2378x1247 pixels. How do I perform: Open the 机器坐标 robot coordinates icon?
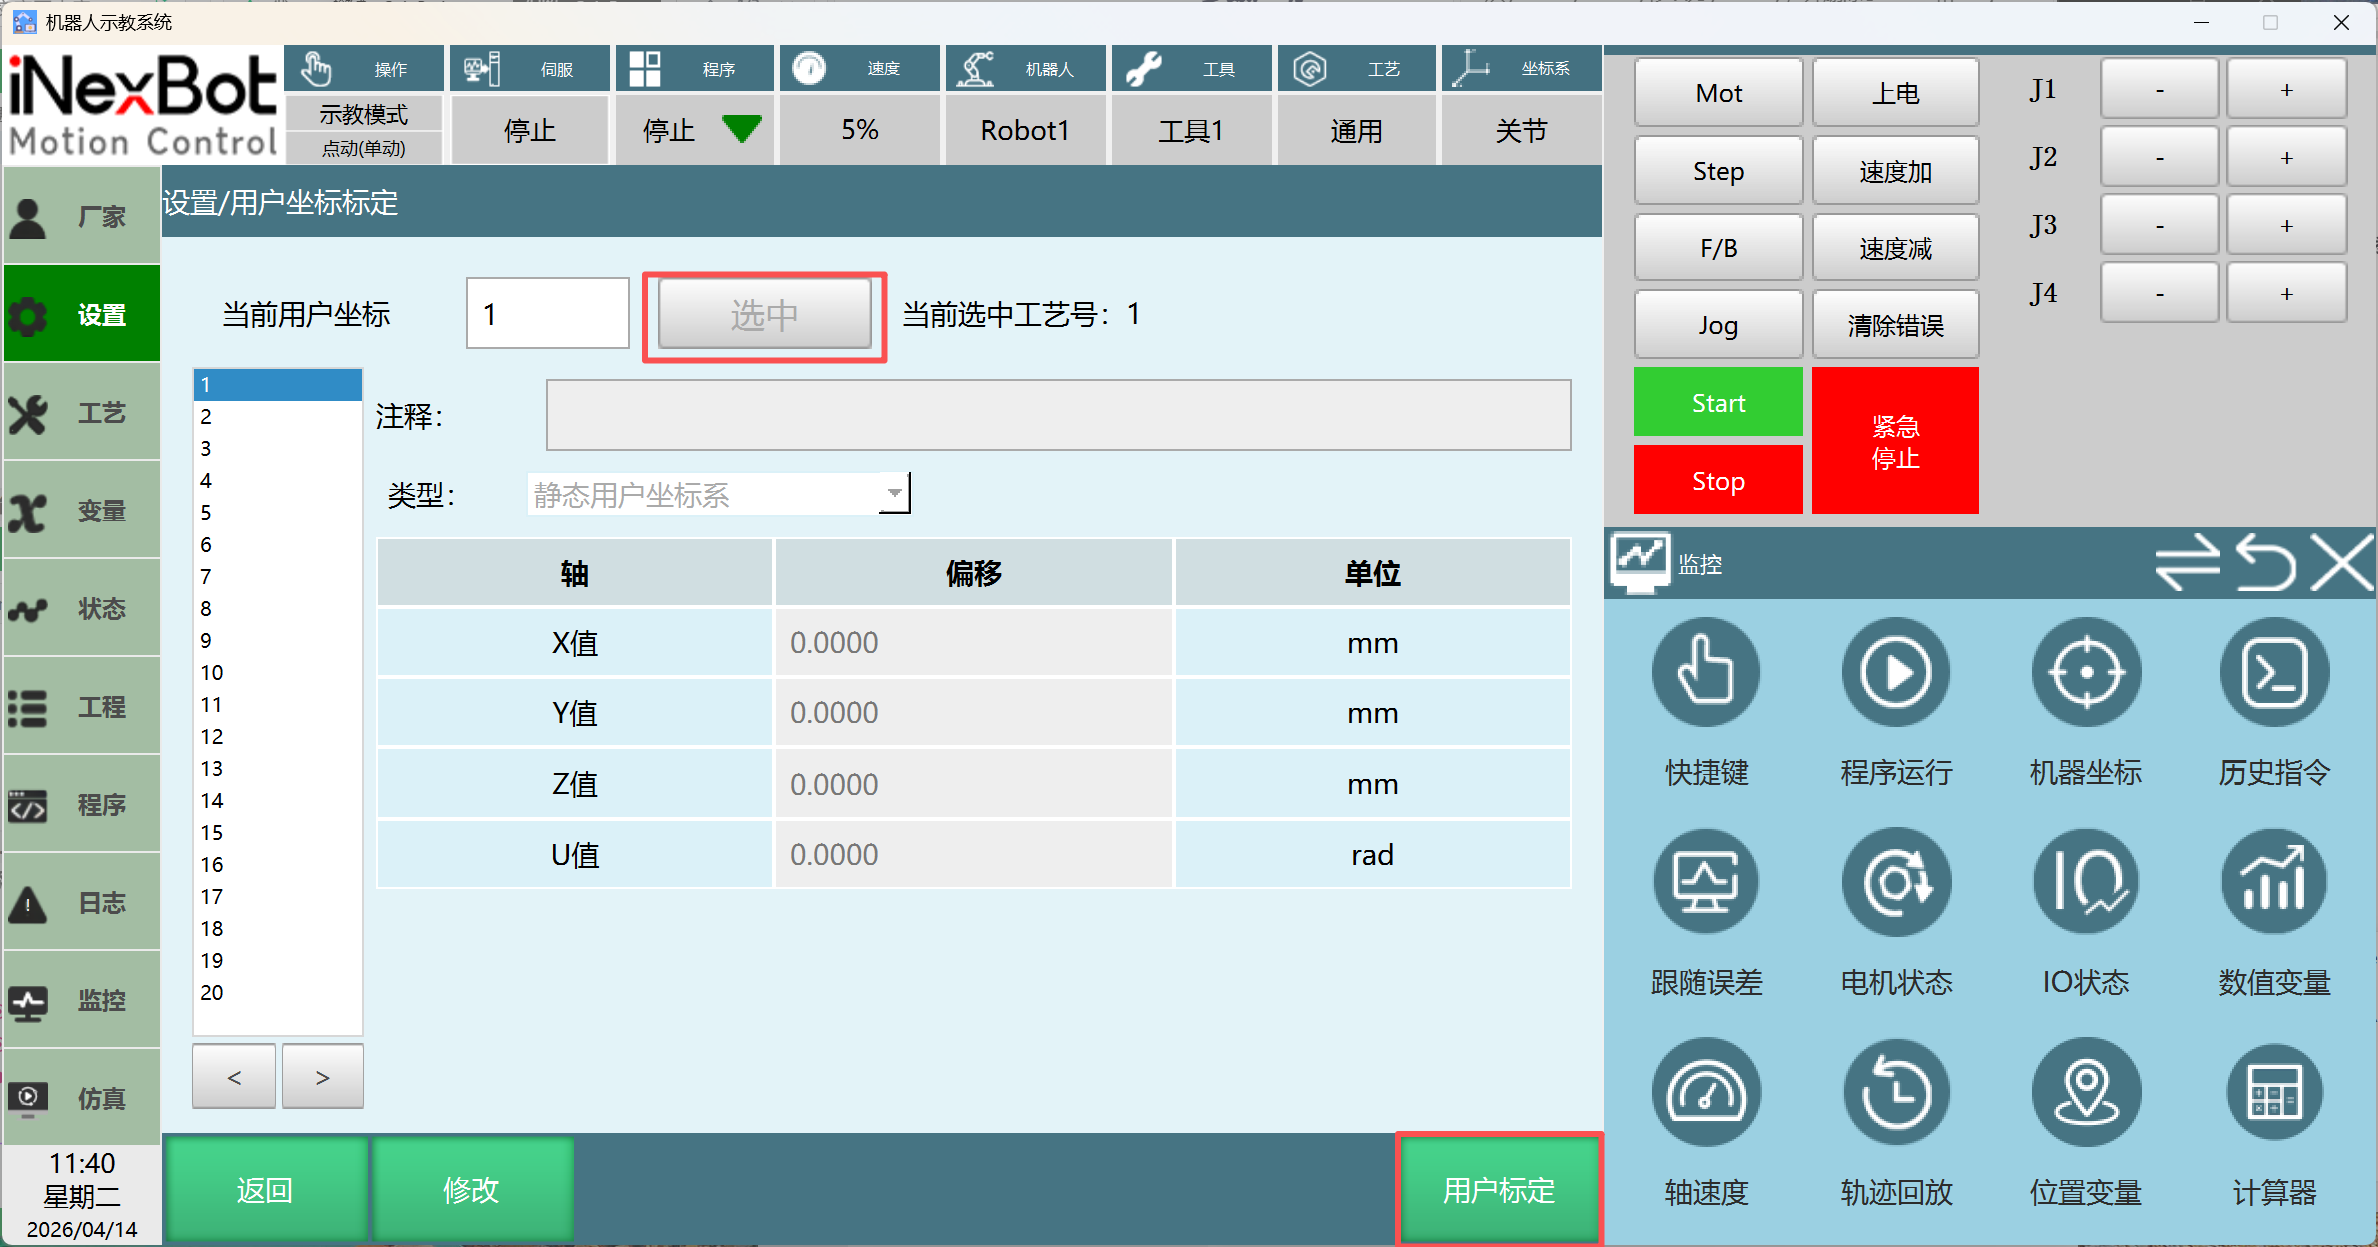[x=2085, y=673]
